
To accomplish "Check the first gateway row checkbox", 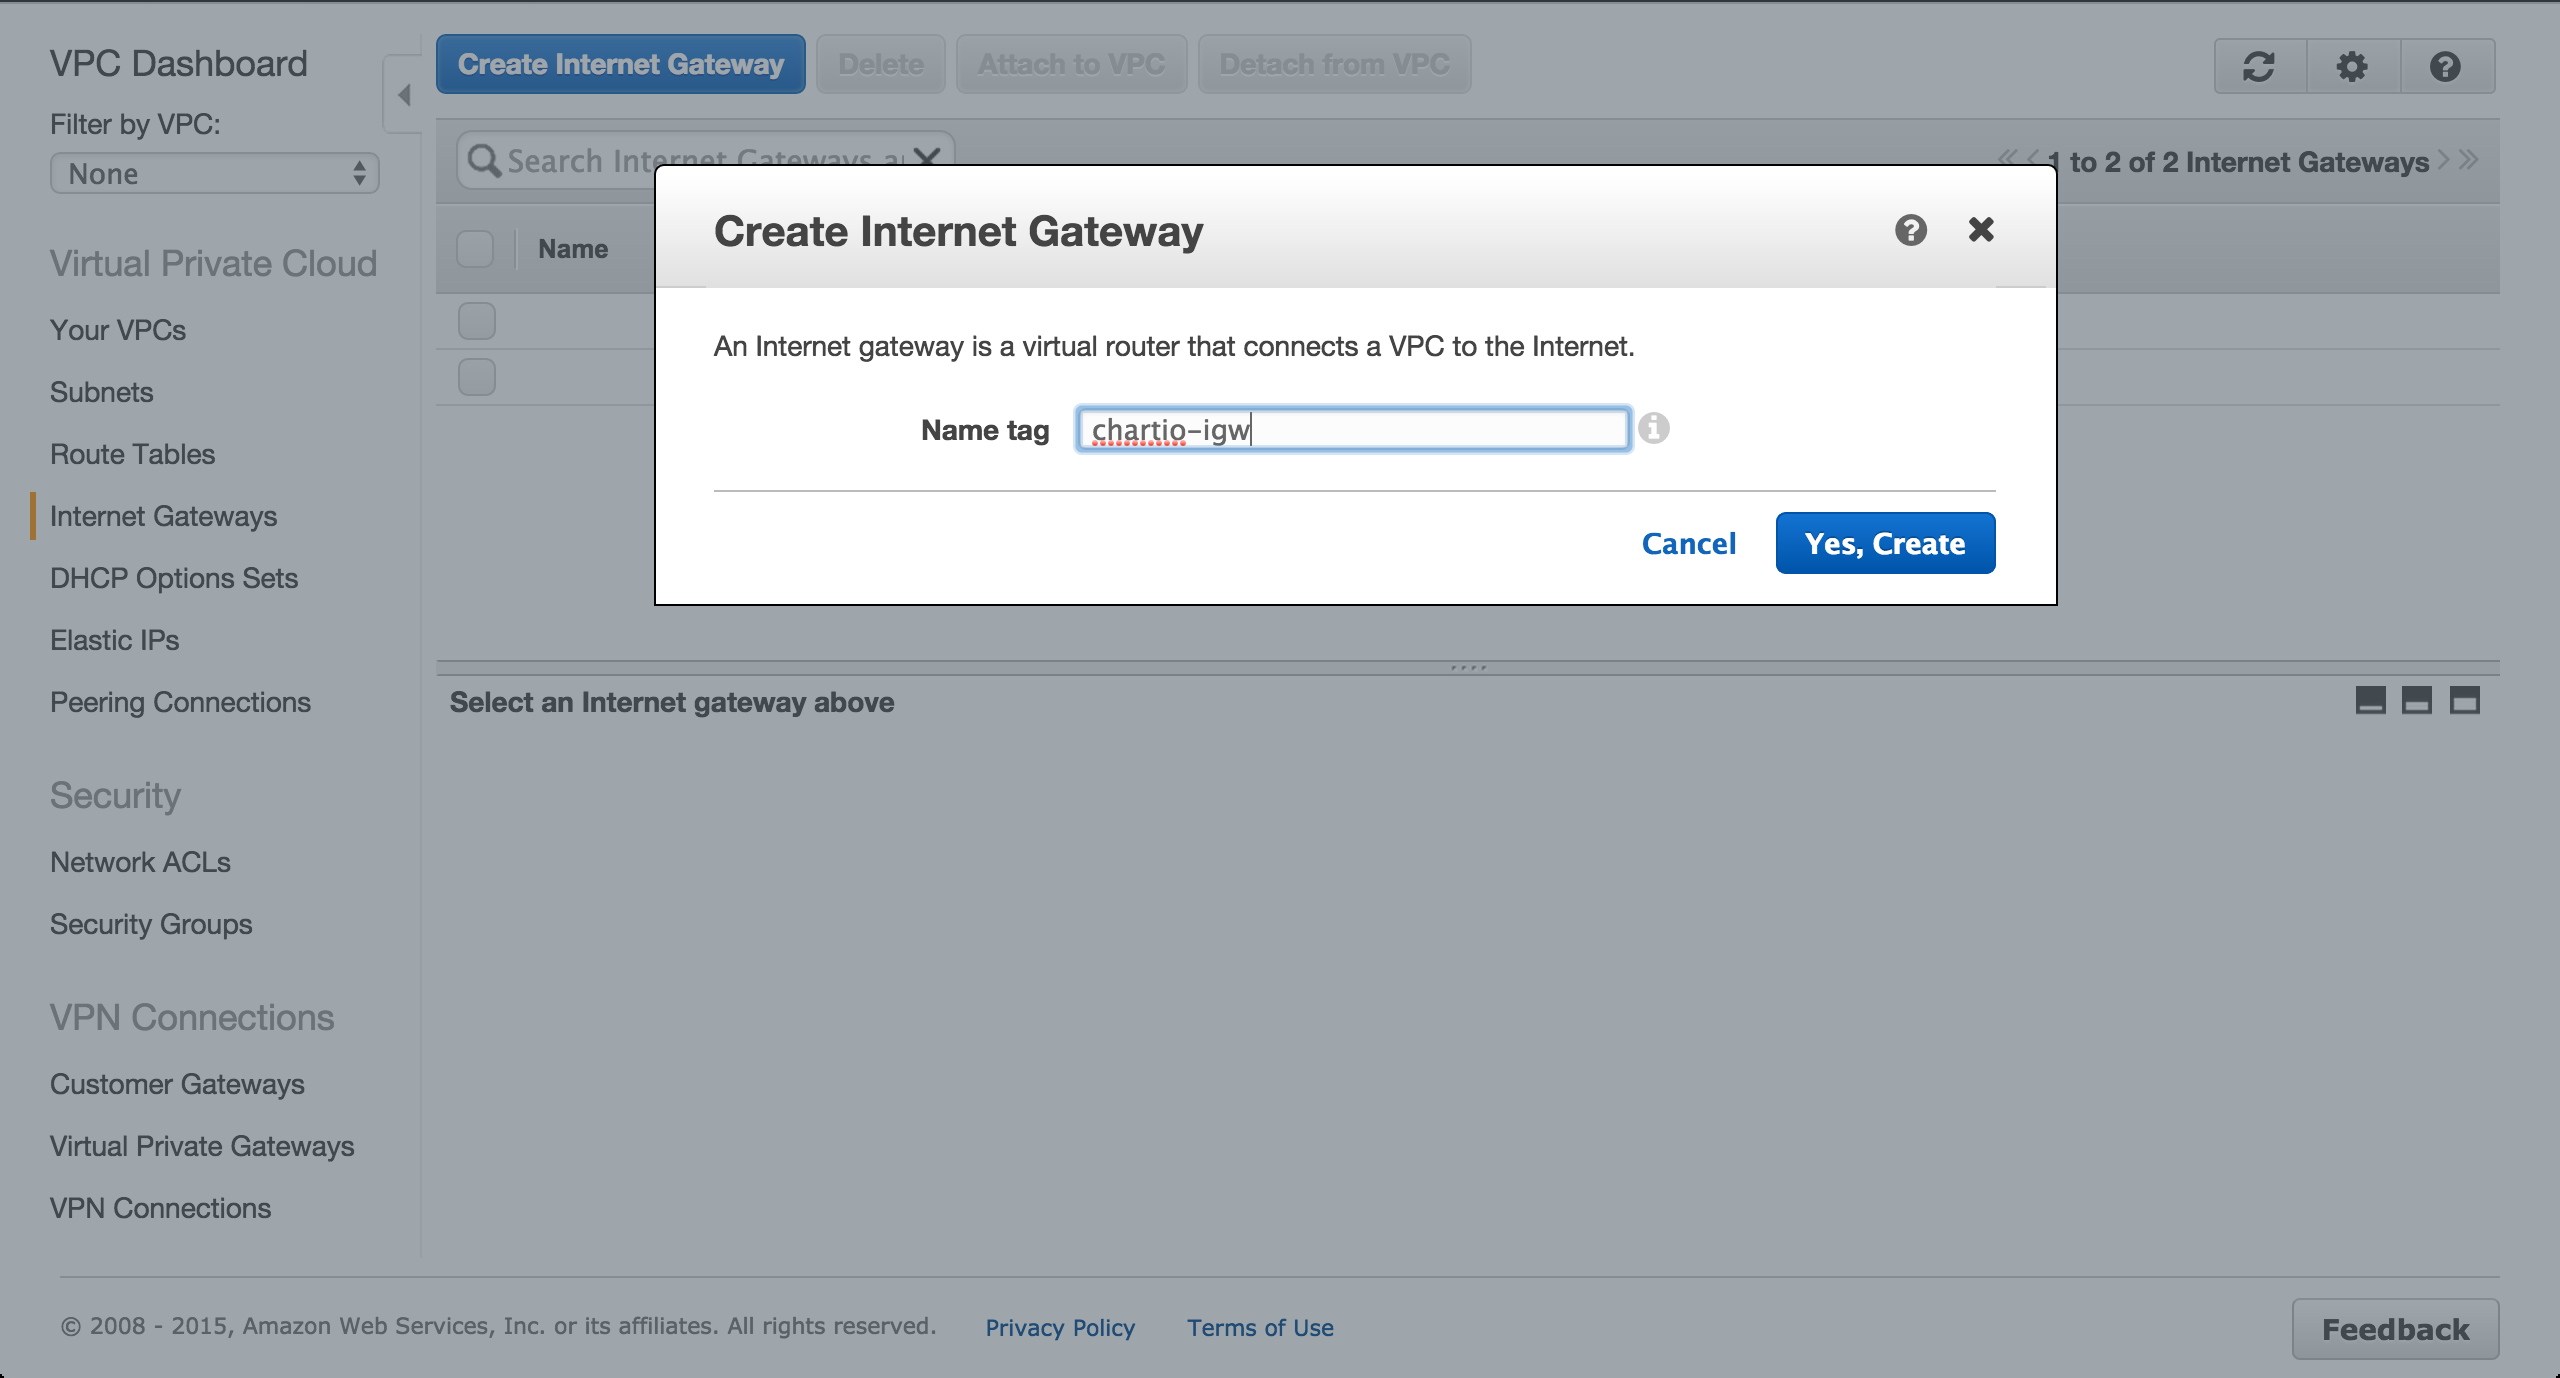I will pos(477,321).
